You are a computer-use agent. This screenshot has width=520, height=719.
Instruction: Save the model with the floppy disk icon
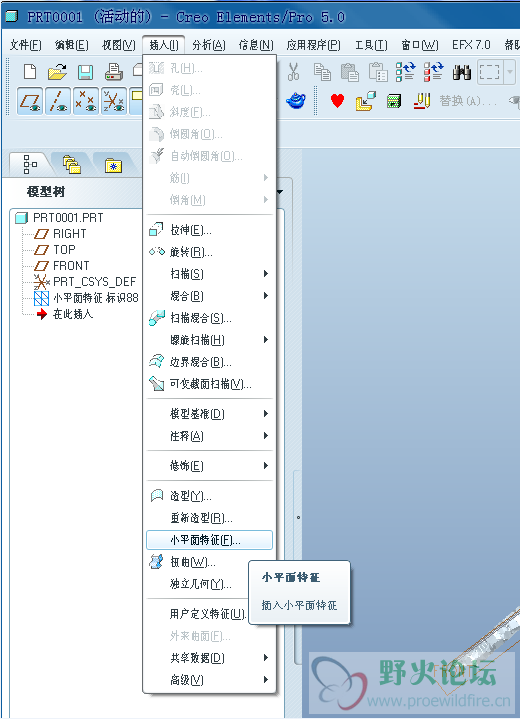pos(85,72)
